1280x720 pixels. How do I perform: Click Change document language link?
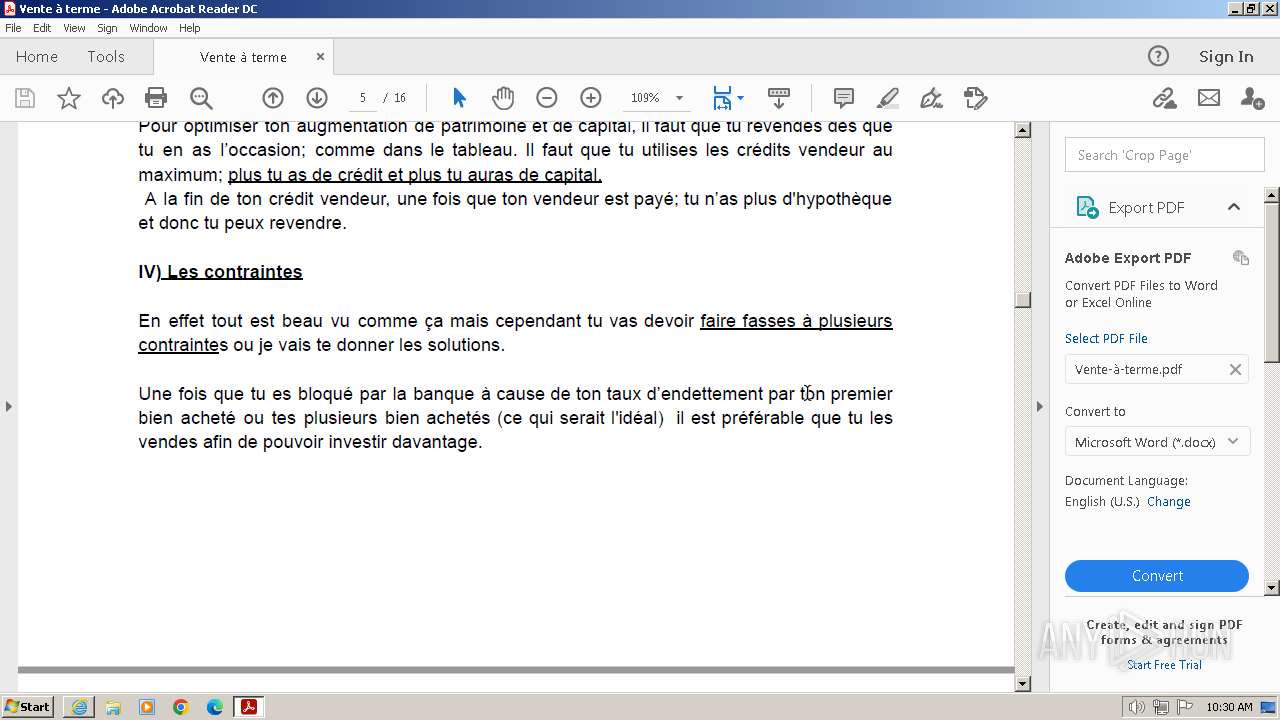click(1169, 502)
